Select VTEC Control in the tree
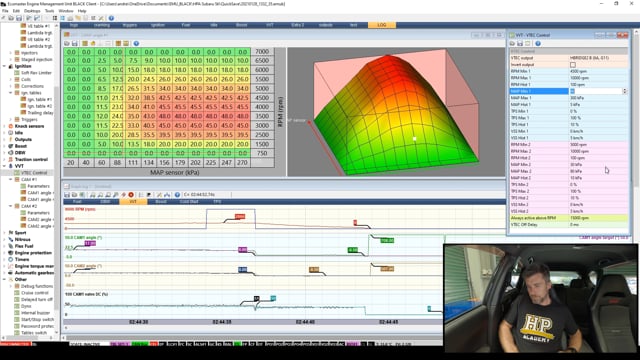640x360 pixels. (x=34, y=173)
